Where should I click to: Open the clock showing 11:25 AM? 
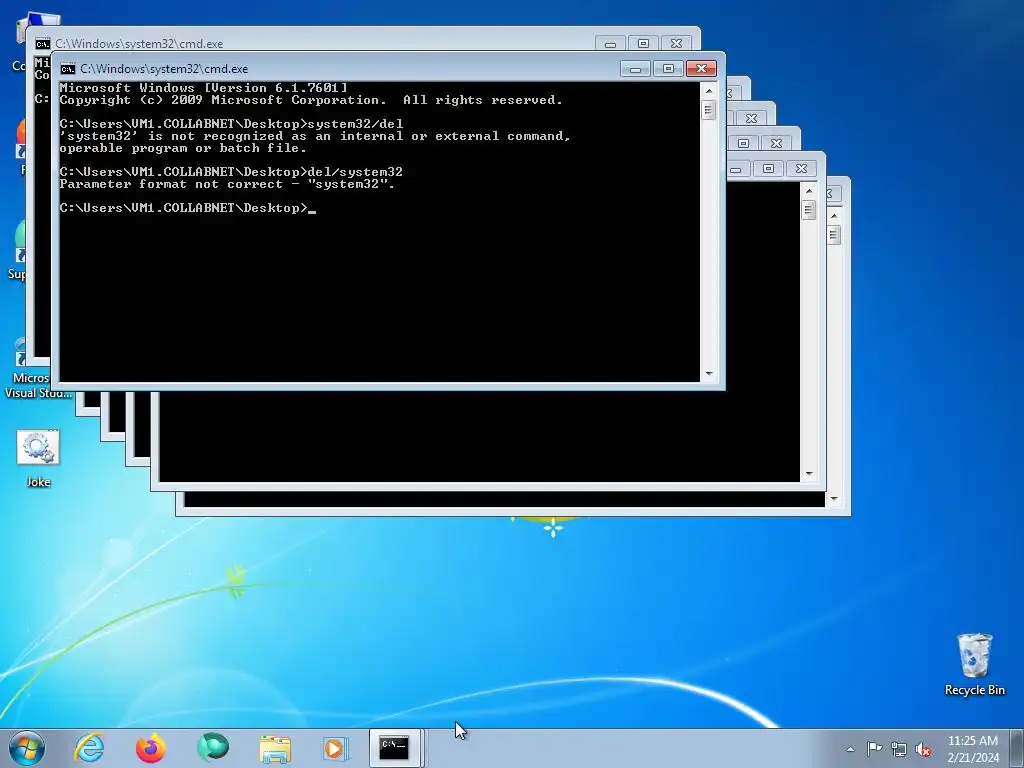(972, 741)
